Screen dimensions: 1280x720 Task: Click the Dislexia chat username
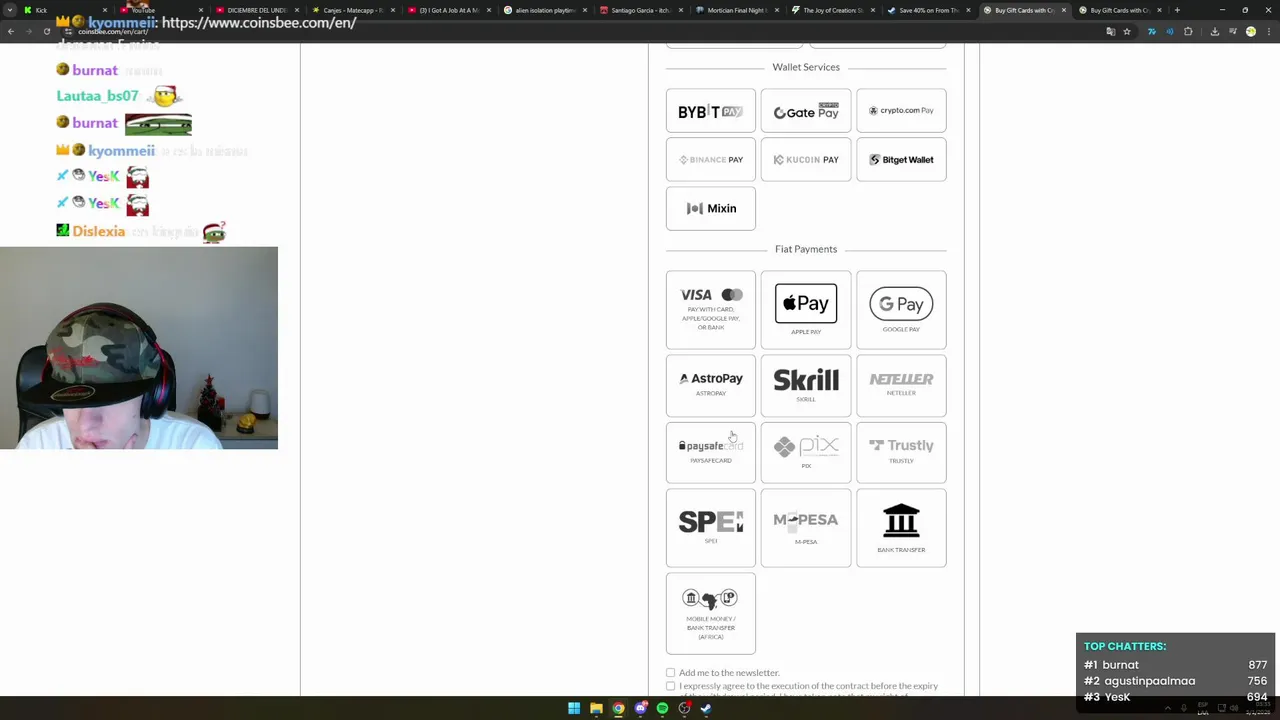(x=98, y=231)
